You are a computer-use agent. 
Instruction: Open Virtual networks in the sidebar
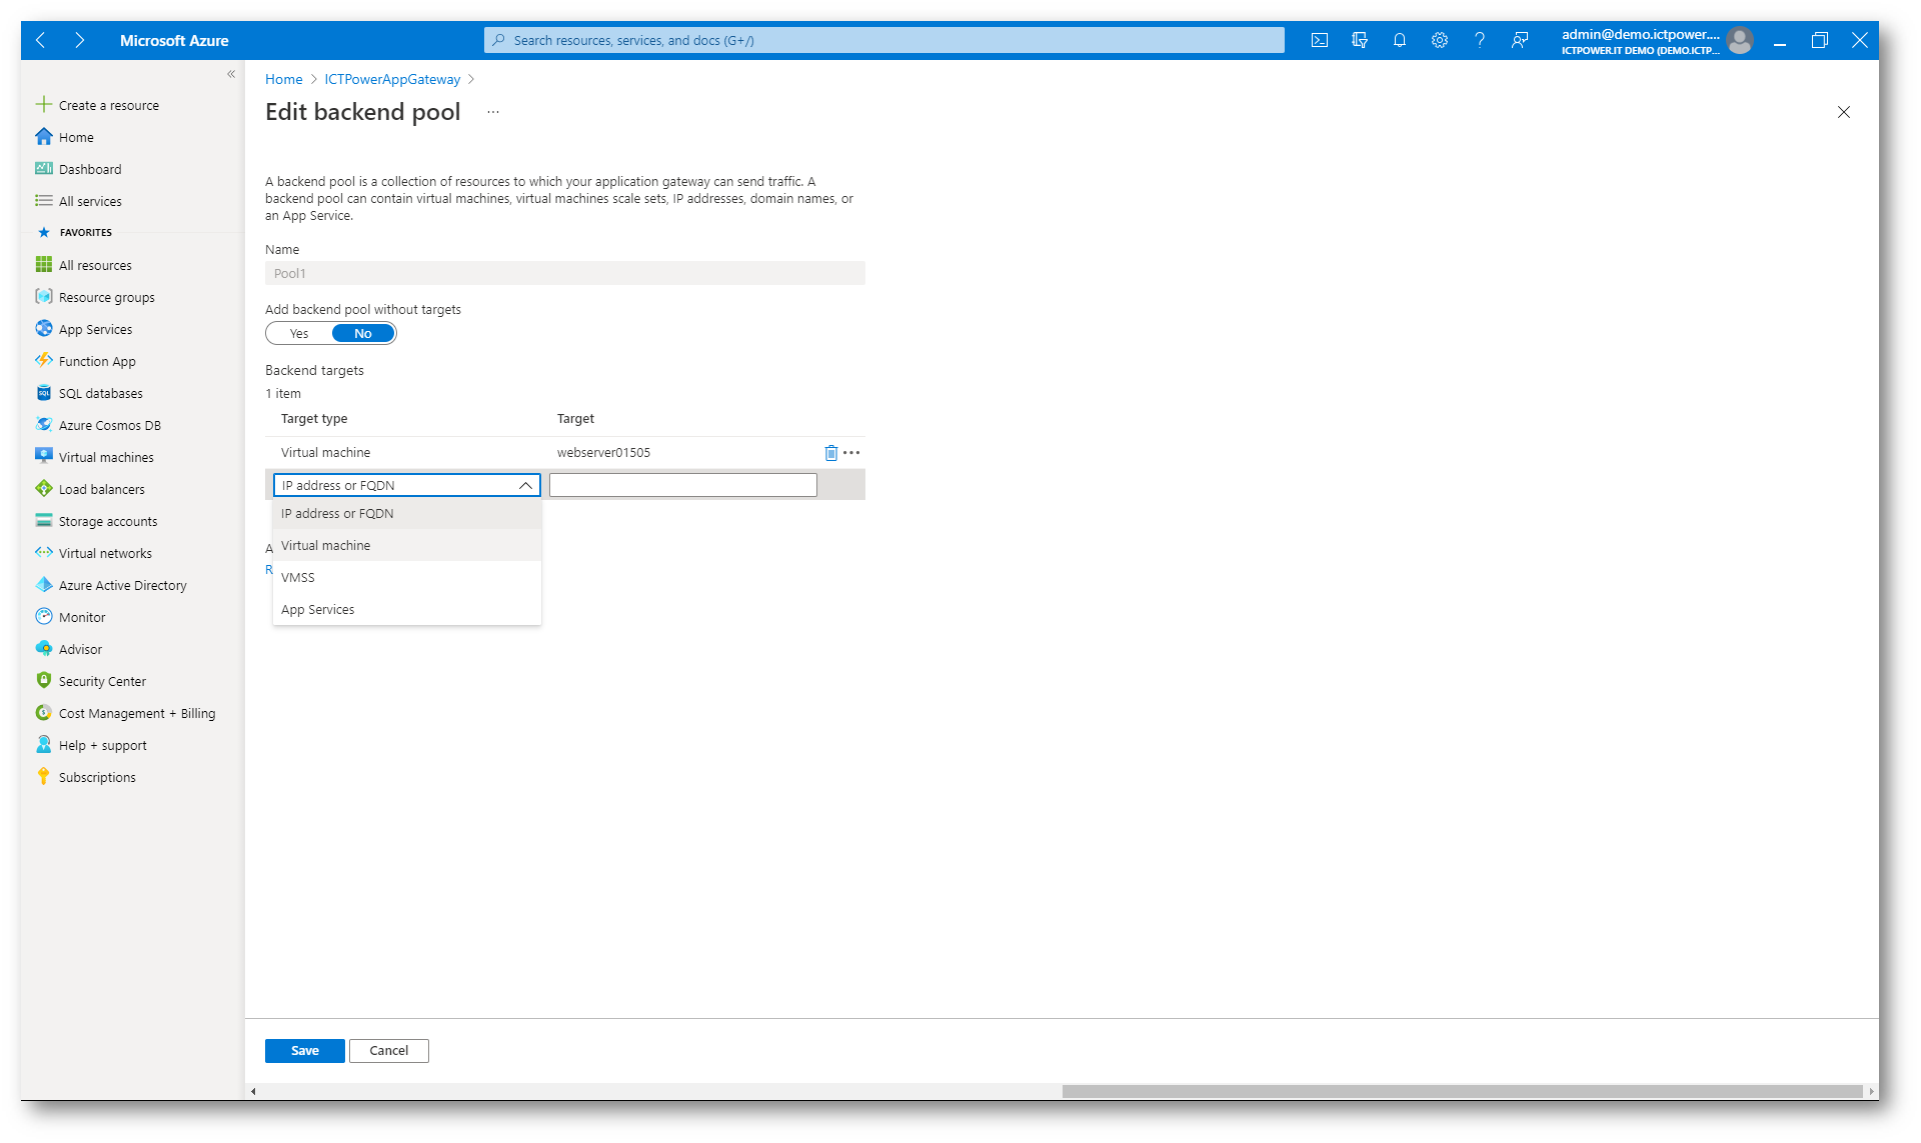[x=105, y=553]
